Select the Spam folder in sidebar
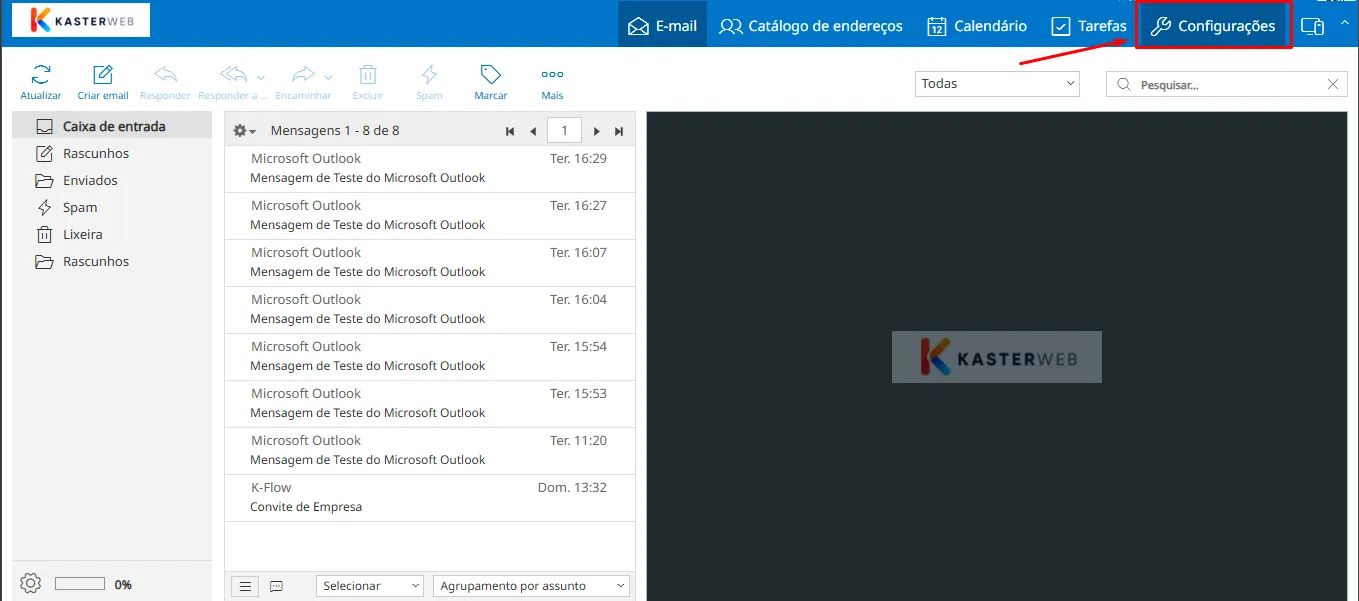 (112, 208)
